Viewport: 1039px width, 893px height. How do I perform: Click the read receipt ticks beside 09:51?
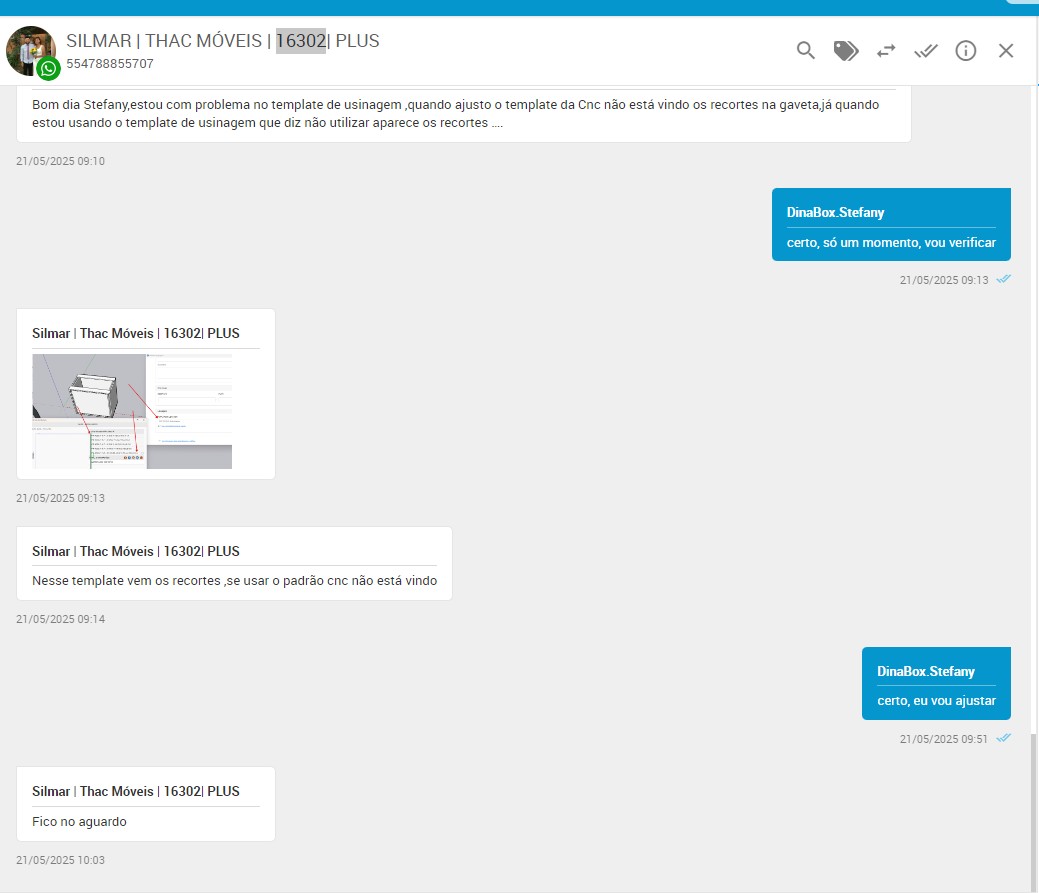1003,738
